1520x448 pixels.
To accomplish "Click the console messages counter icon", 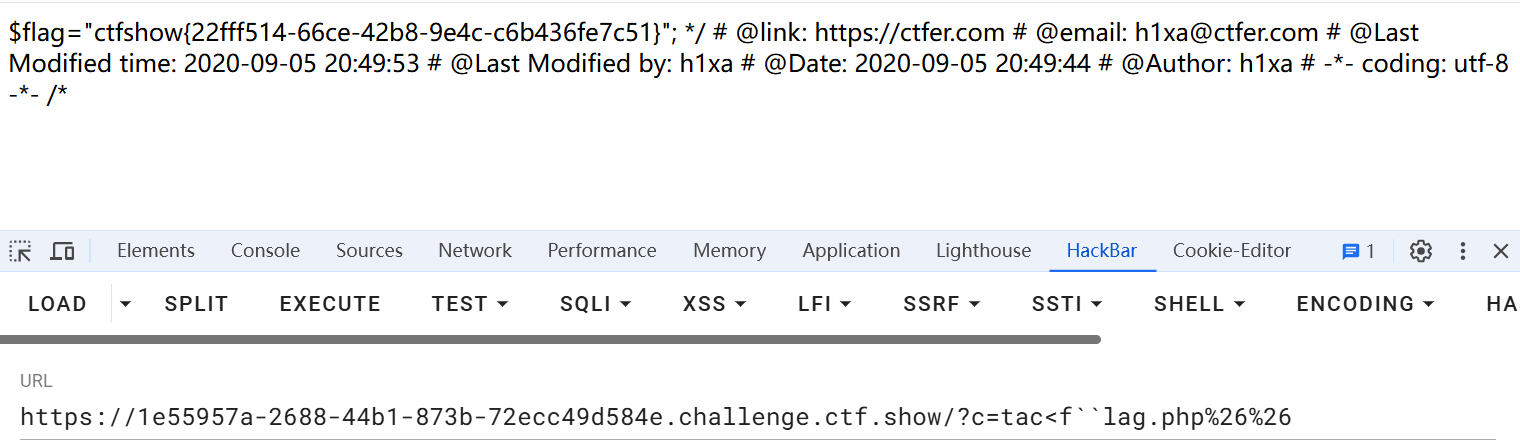I will (x=1358, y=251).
